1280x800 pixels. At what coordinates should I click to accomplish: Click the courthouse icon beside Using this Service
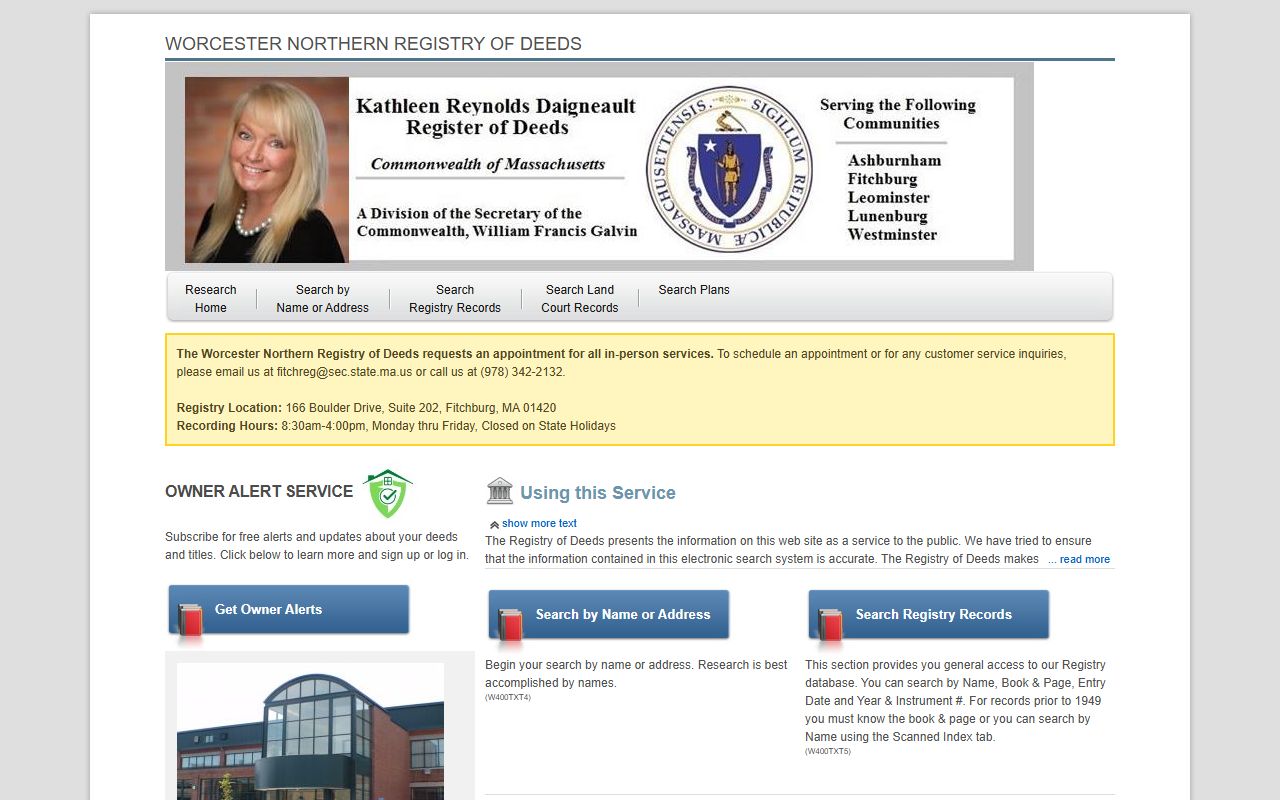coord(499,491)
